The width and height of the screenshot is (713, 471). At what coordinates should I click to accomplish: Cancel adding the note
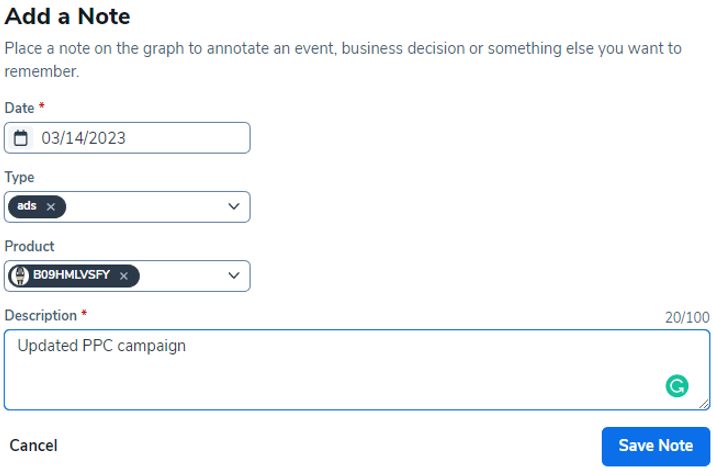(x=33, y=445)
